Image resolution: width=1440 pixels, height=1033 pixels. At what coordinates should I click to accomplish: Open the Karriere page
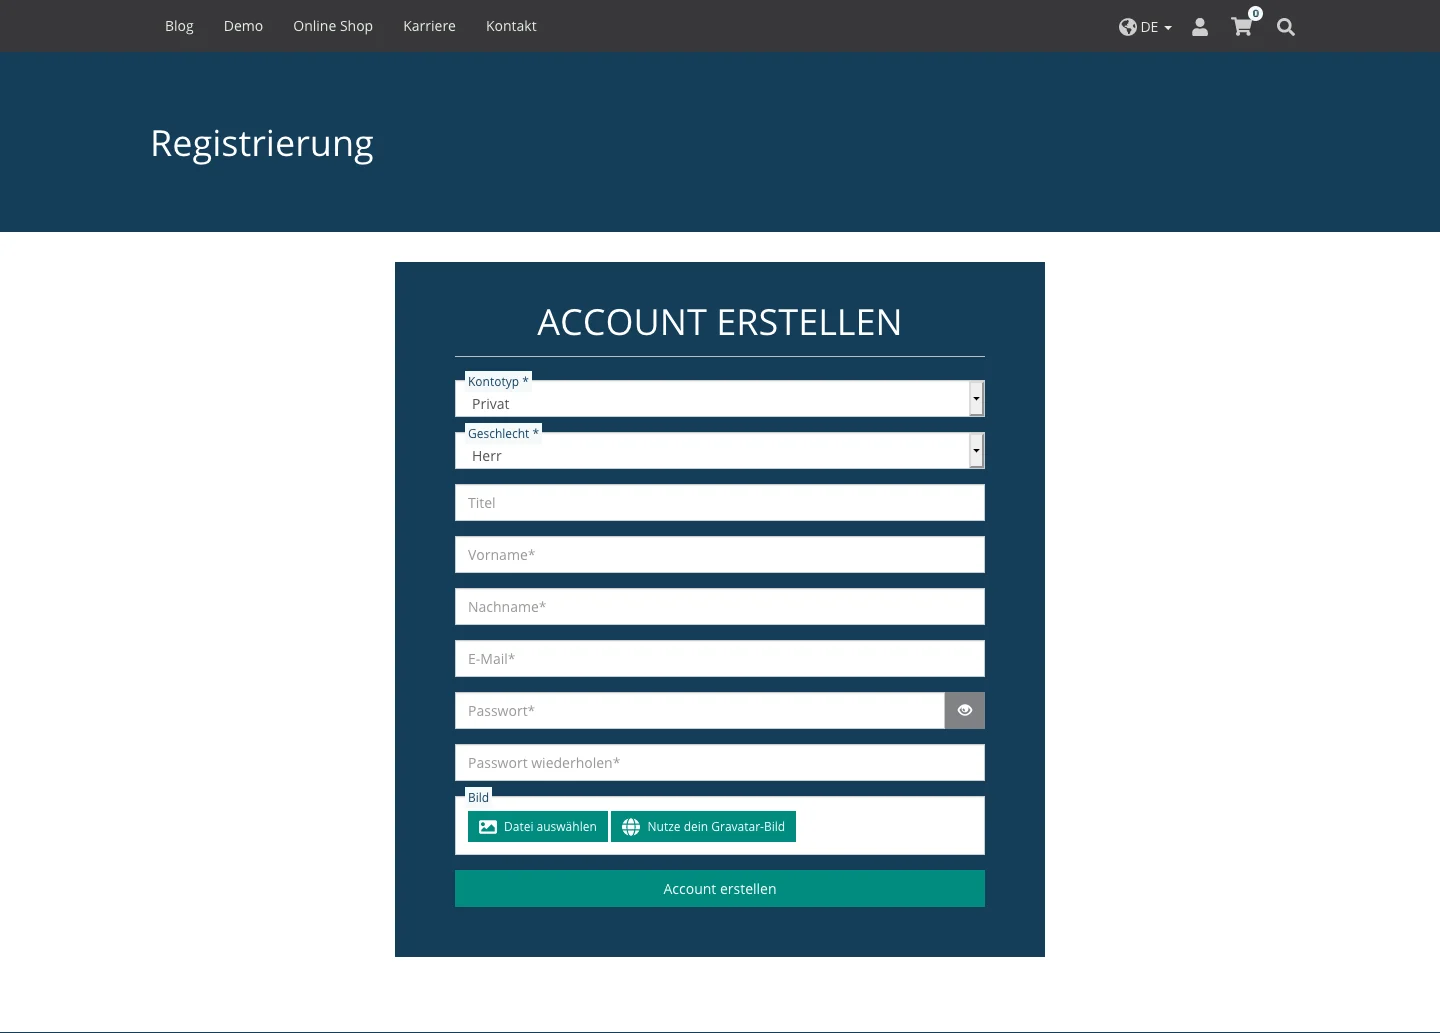pyautogui.click(x=429, y=26)
